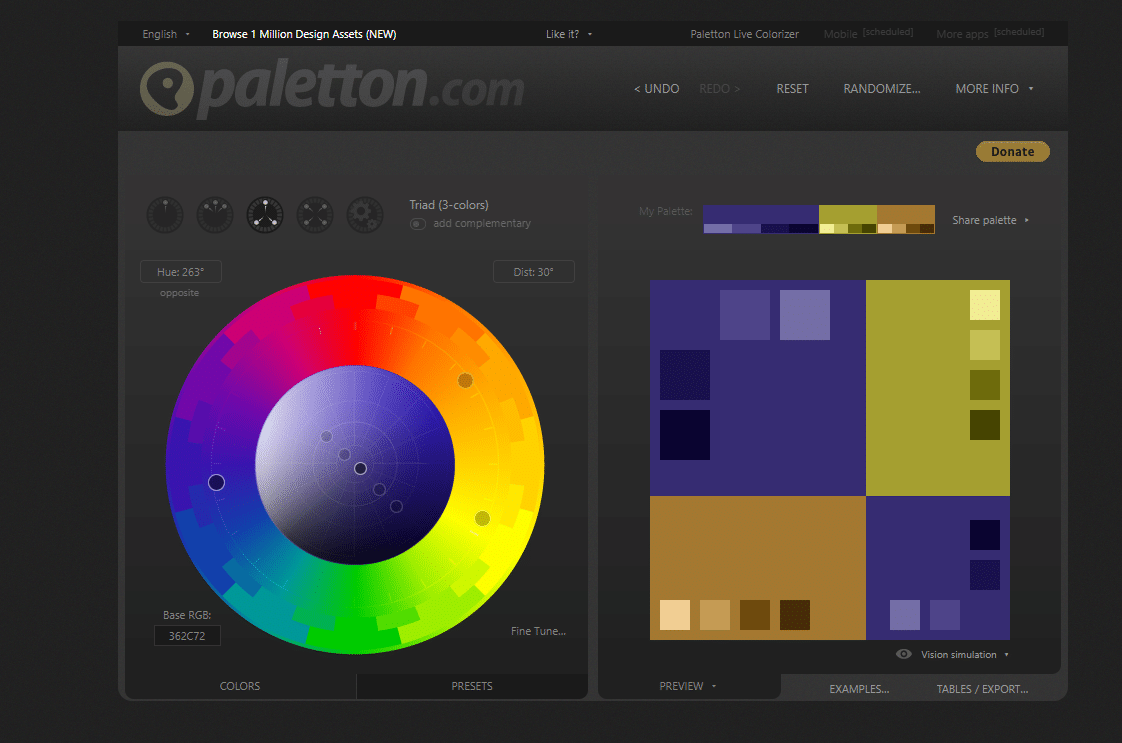Expand the MORE INFO menu

[994, 89]
